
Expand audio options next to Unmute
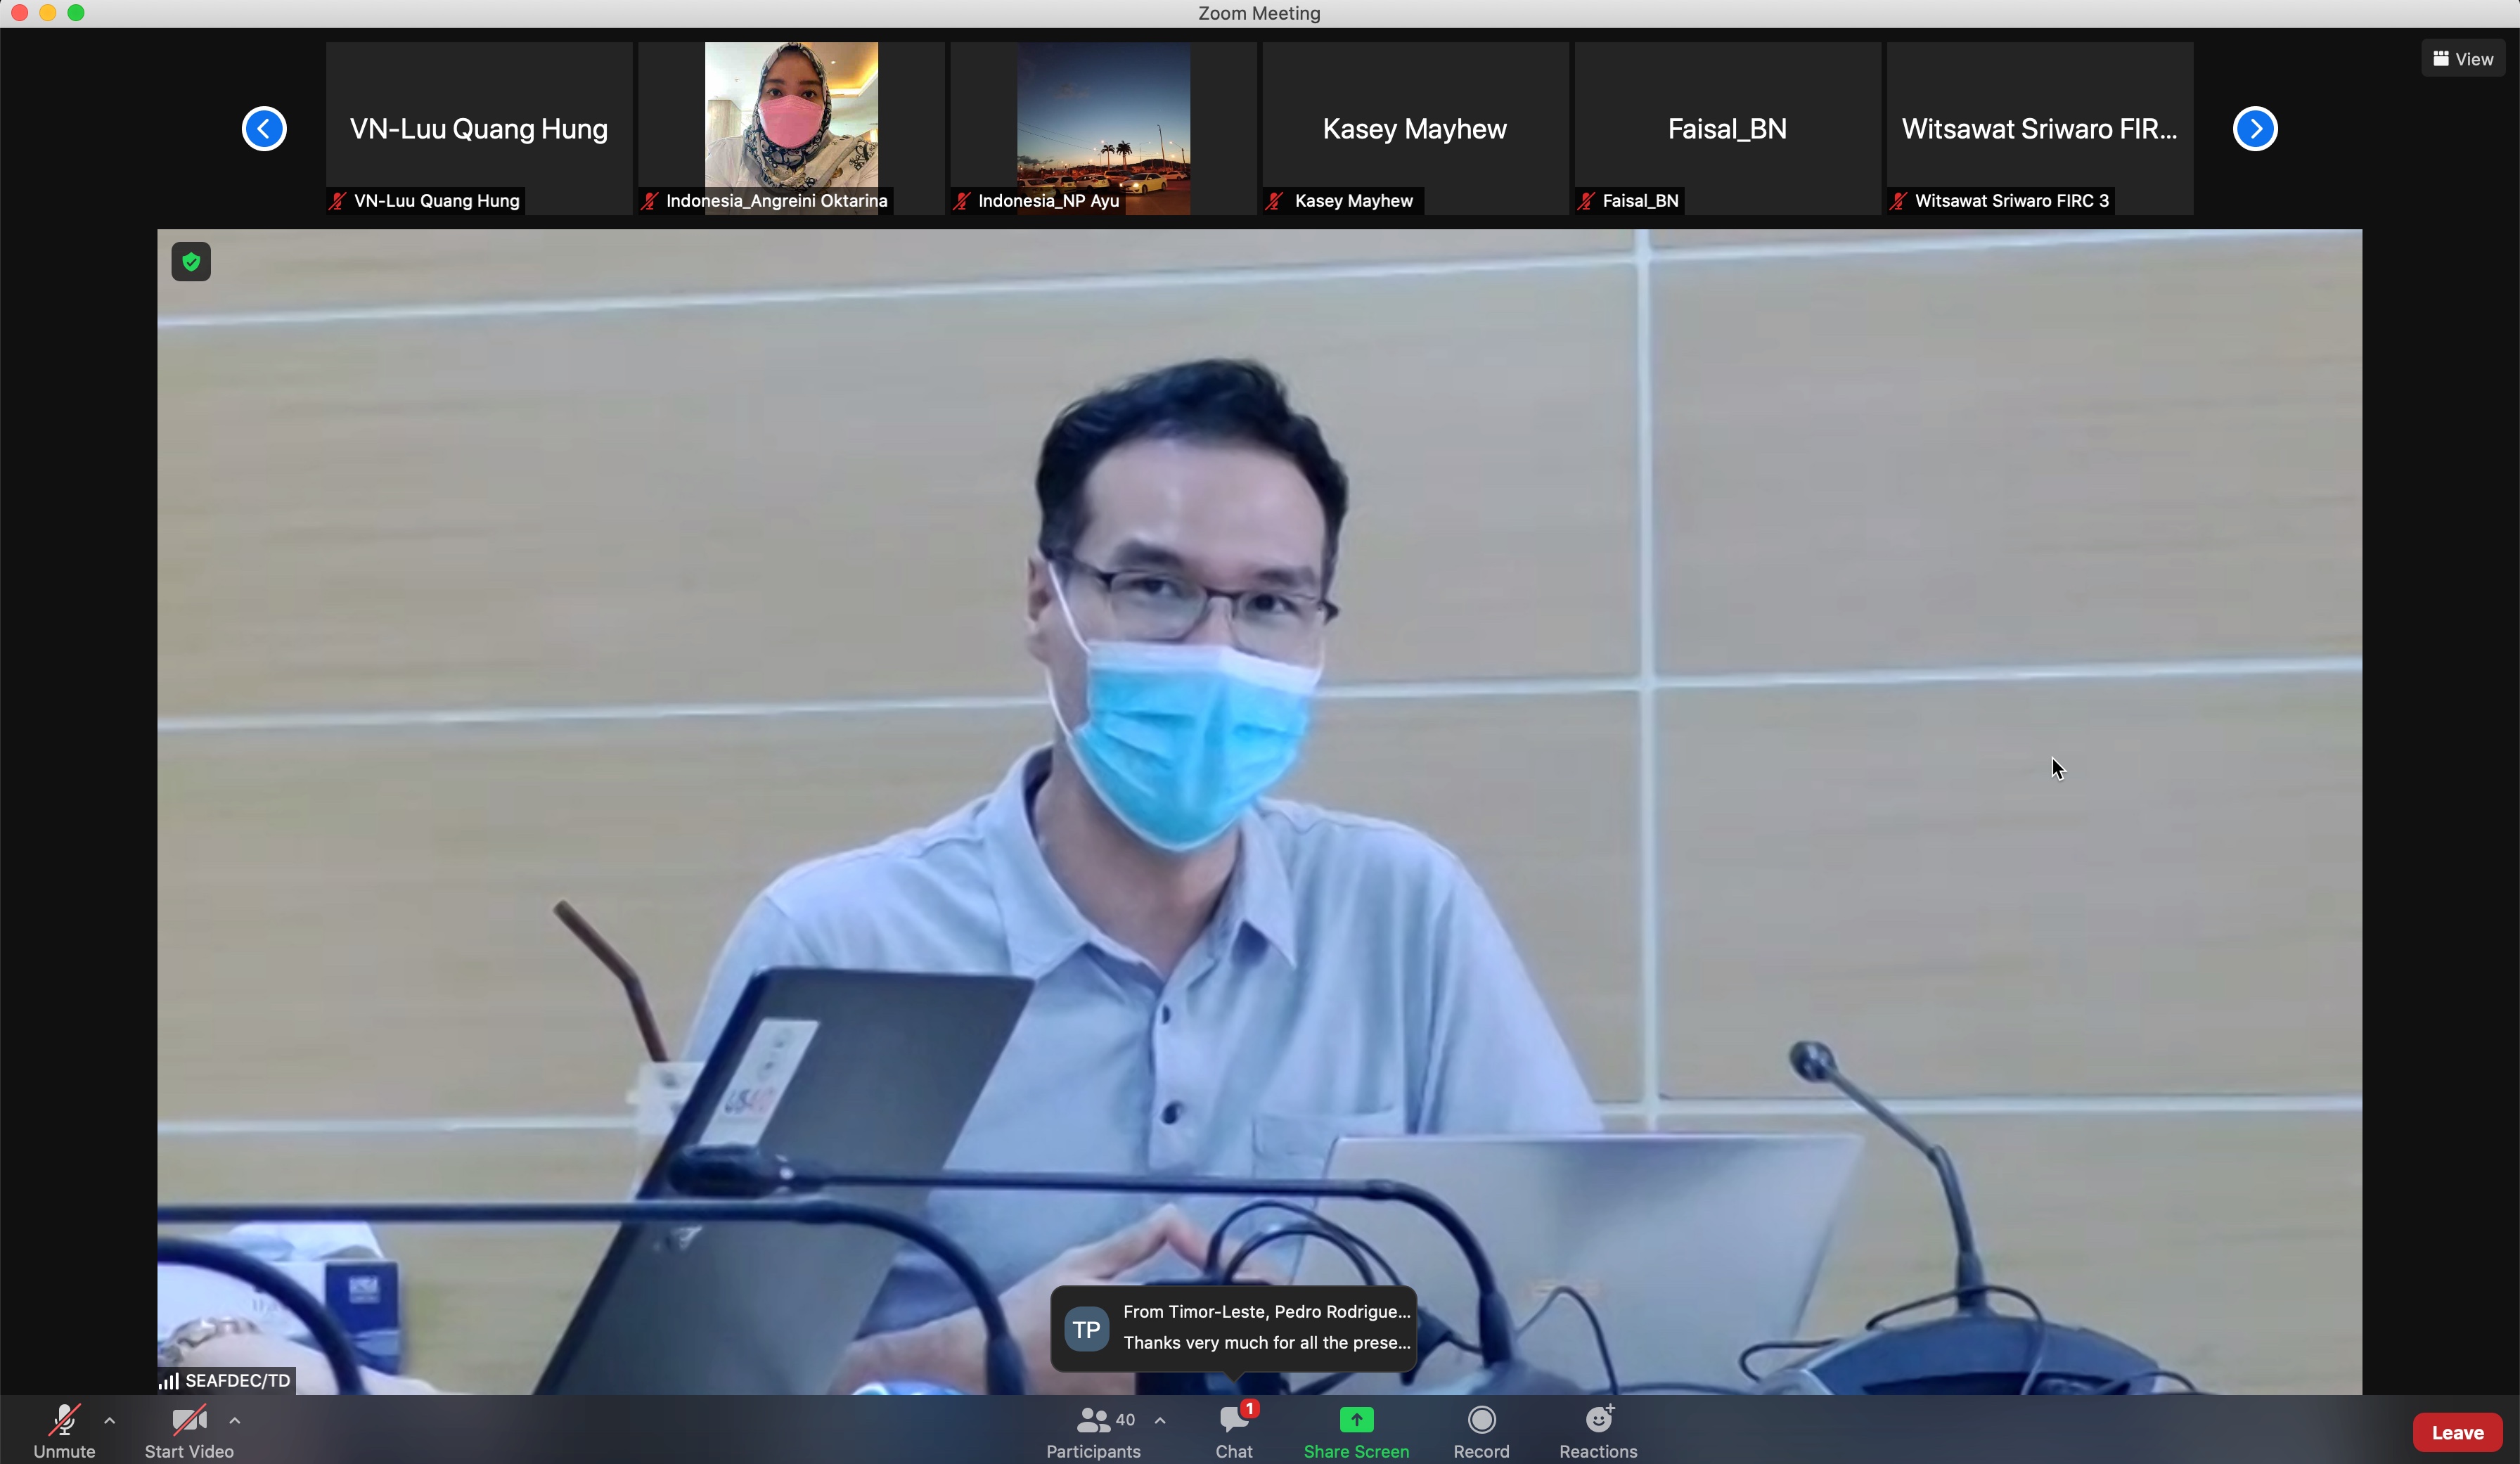(110, 1420)
